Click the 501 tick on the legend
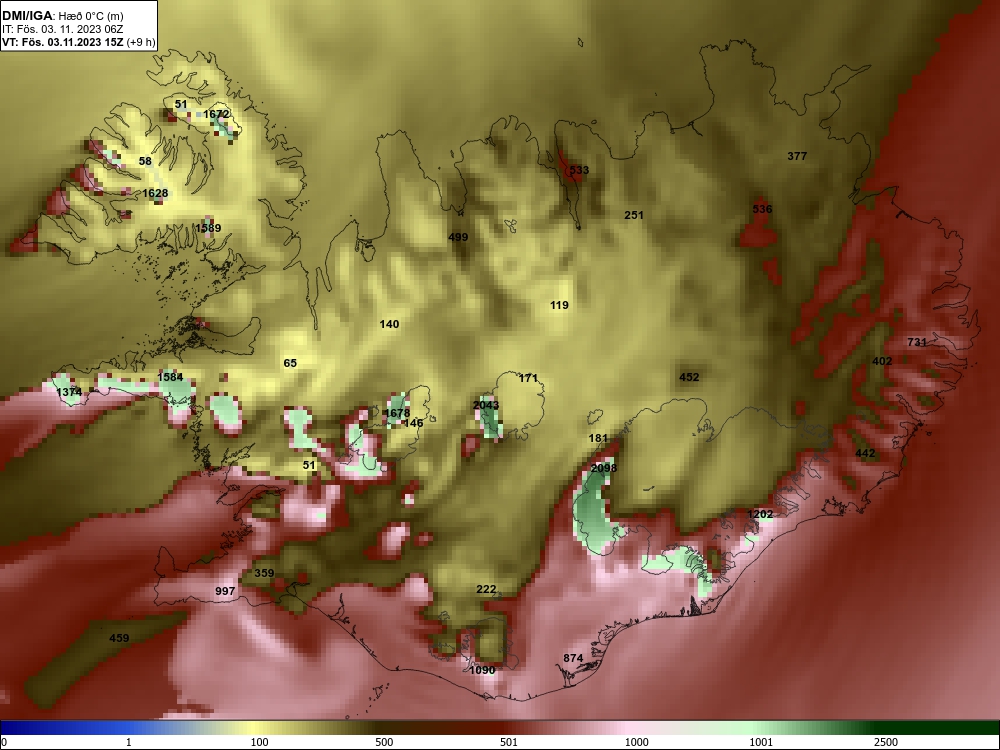Viewport: 1000px width, 750px height. tap(509, 742)
